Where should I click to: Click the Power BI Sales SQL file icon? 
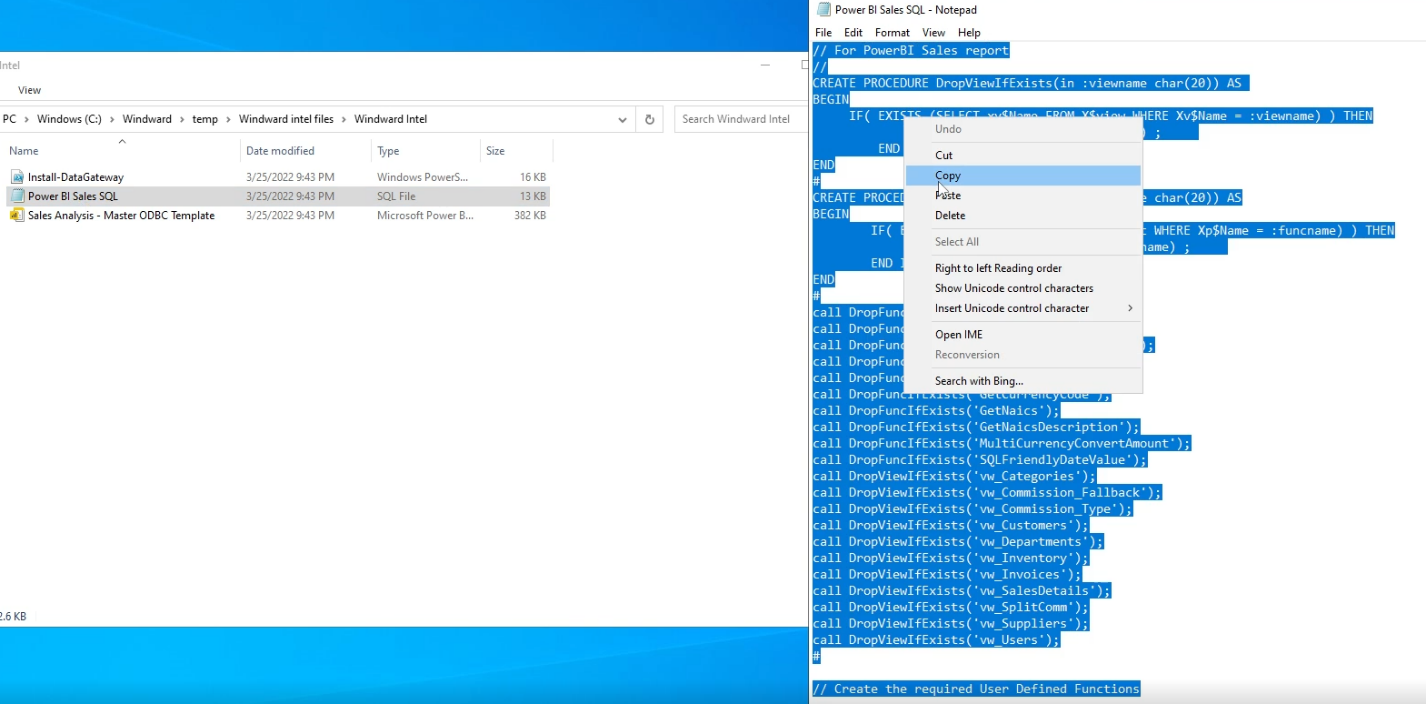(x=17, y=196)
